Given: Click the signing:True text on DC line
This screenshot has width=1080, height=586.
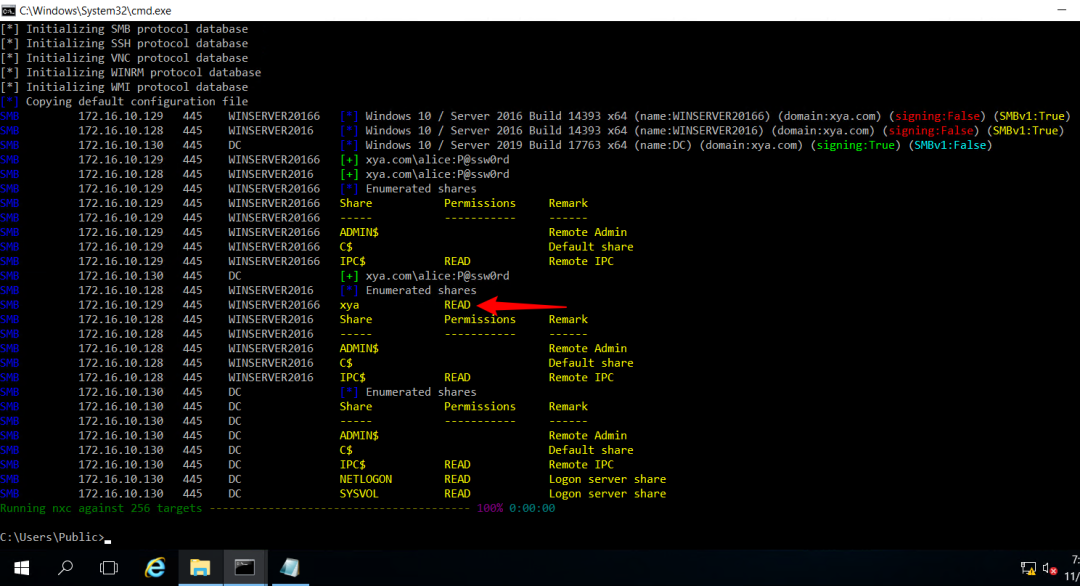Looking at the screenshot, I should pyautogui.click(x=855, y=145).
